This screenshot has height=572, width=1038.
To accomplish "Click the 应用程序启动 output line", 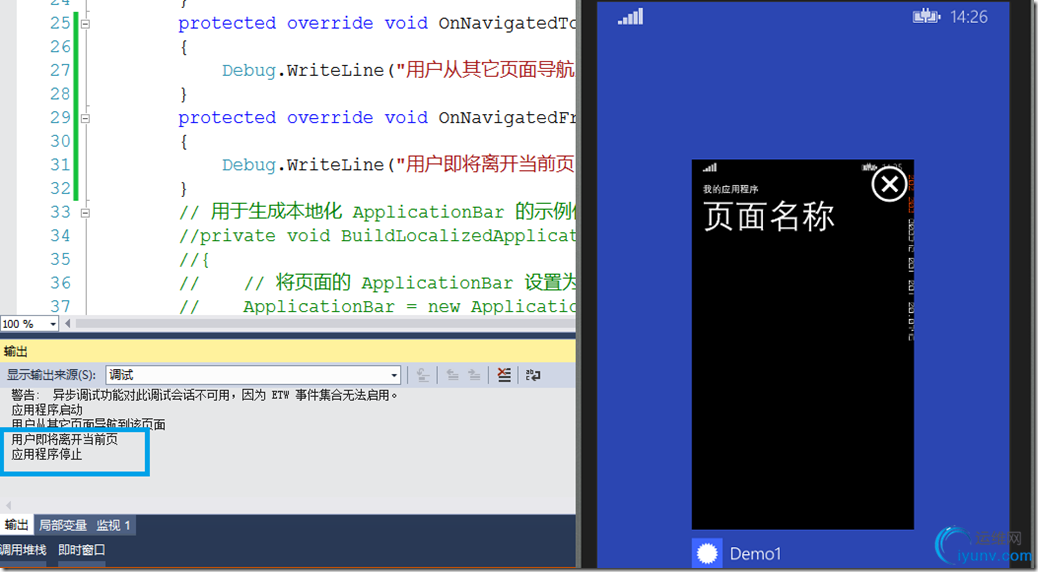I will (46, 410).
